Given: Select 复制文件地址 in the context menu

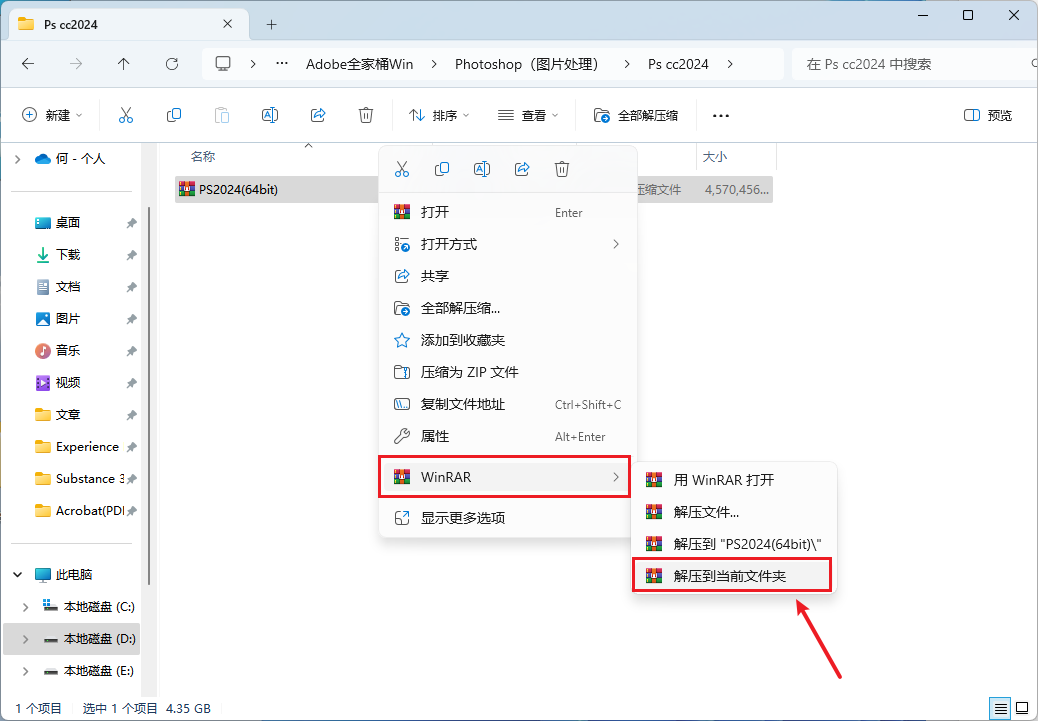Looking at the screenshot, I should click(508, 404).
